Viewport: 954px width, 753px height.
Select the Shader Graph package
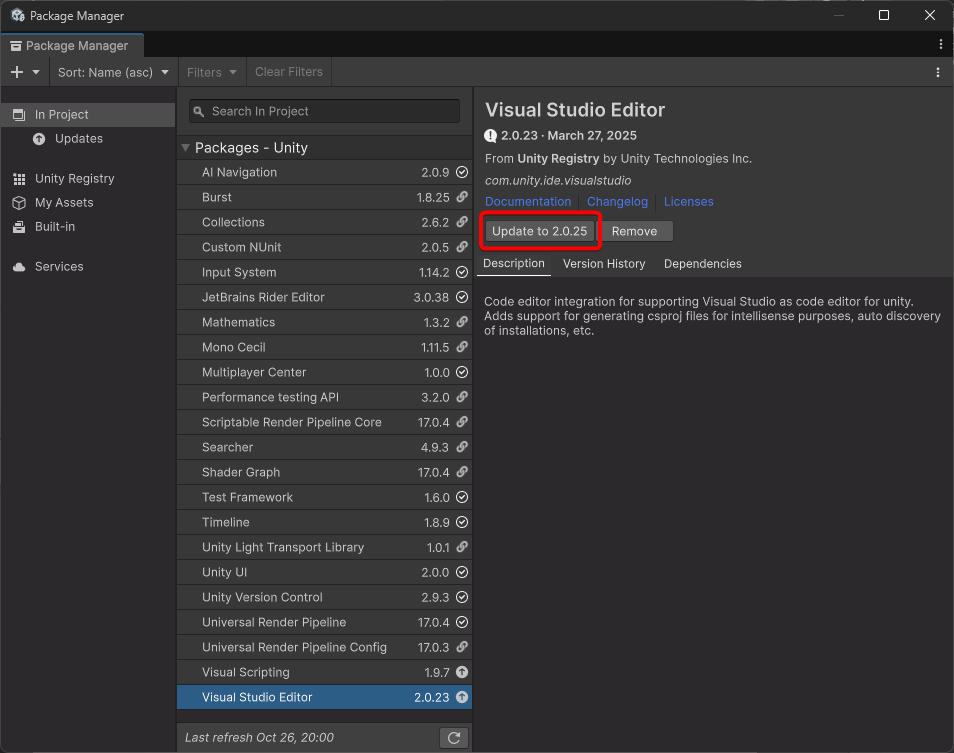(x=241, y=473)
